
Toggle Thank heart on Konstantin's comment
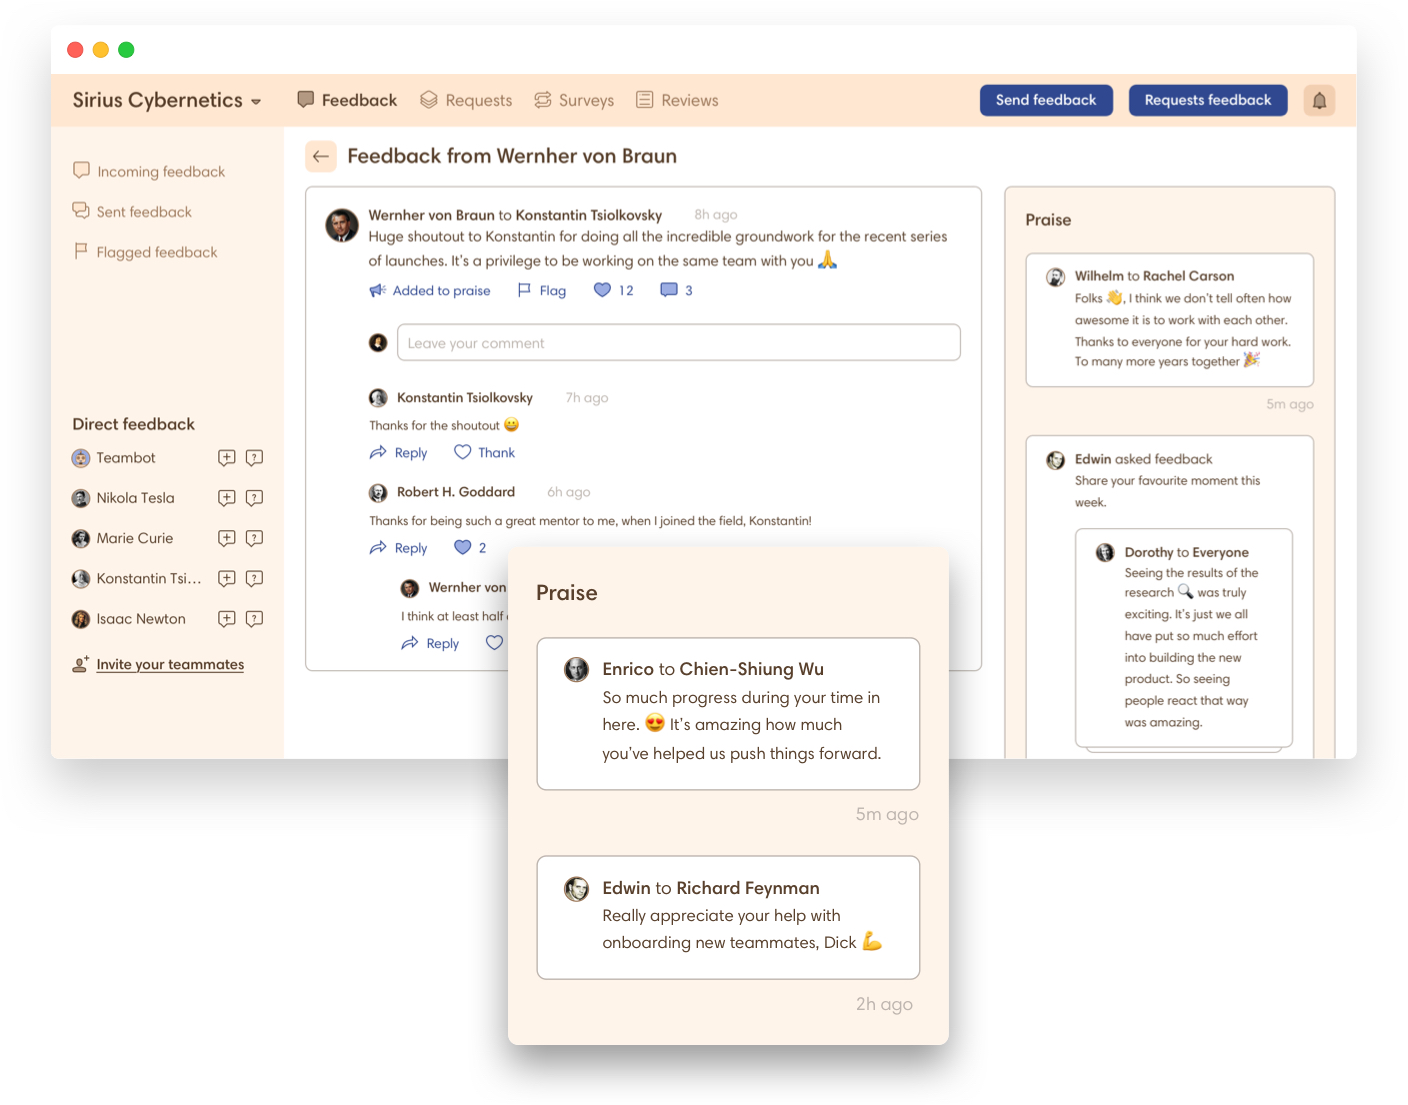[x=463, y=452]
